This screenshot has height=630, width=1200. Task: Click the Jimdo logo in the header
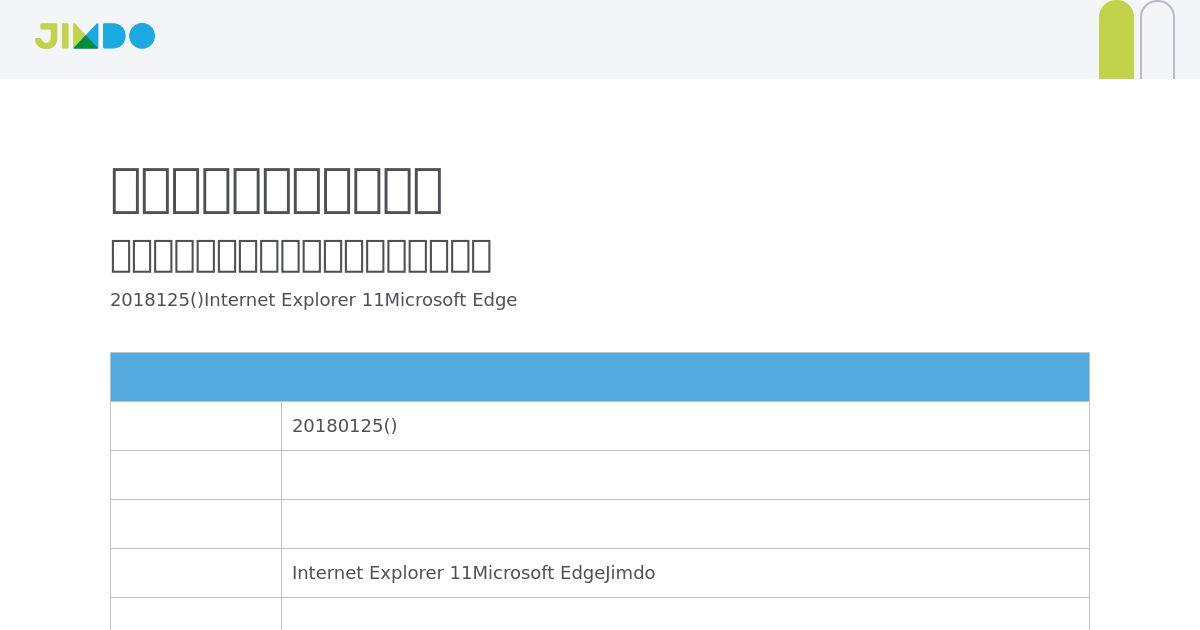coord(95,36)
